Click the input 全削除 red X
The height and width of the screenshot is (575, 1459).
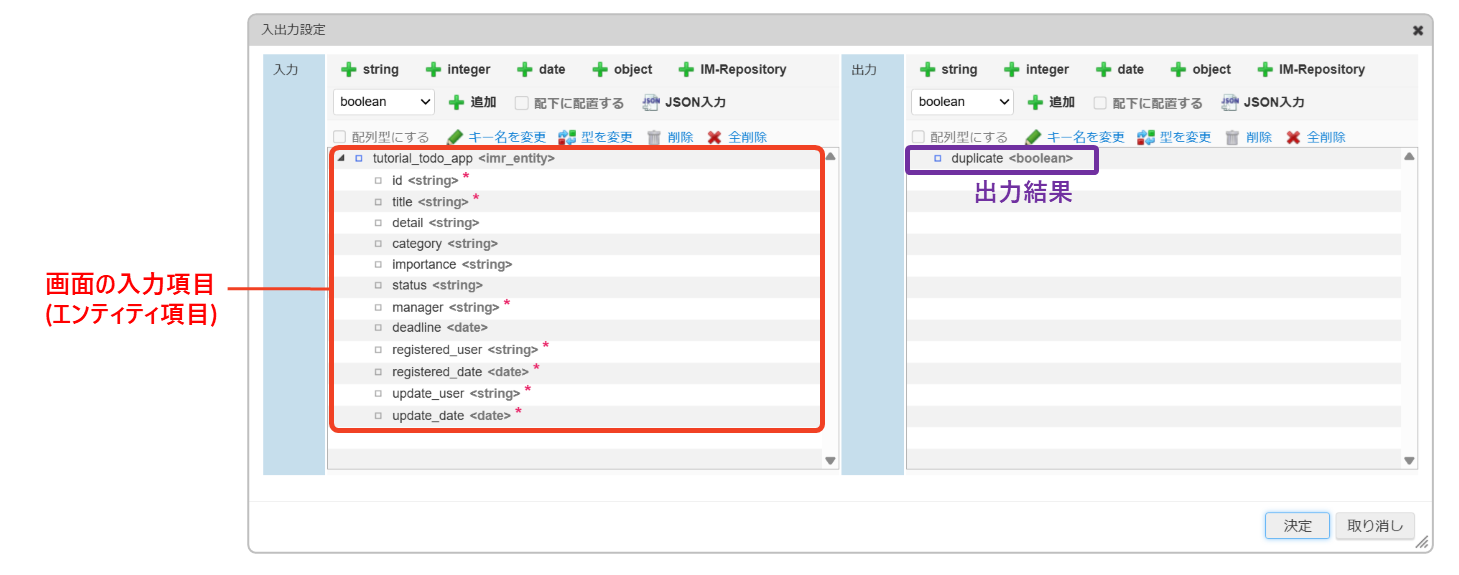(x=714, y=137)
